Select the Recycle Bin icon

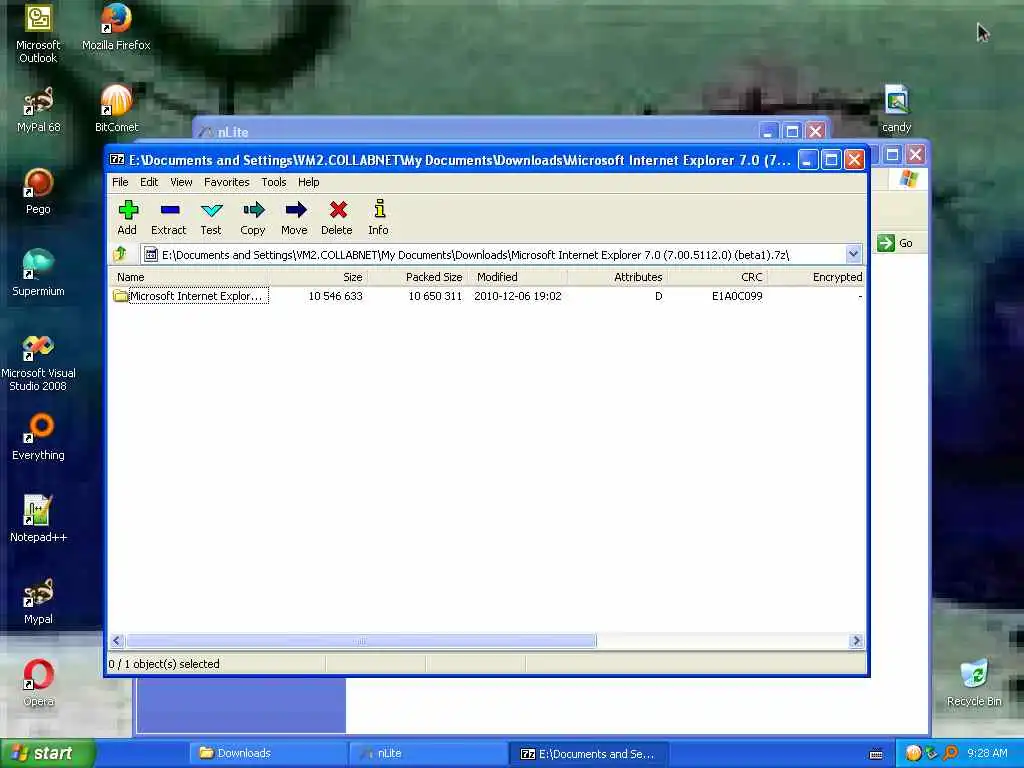click(x=974, y=683)
